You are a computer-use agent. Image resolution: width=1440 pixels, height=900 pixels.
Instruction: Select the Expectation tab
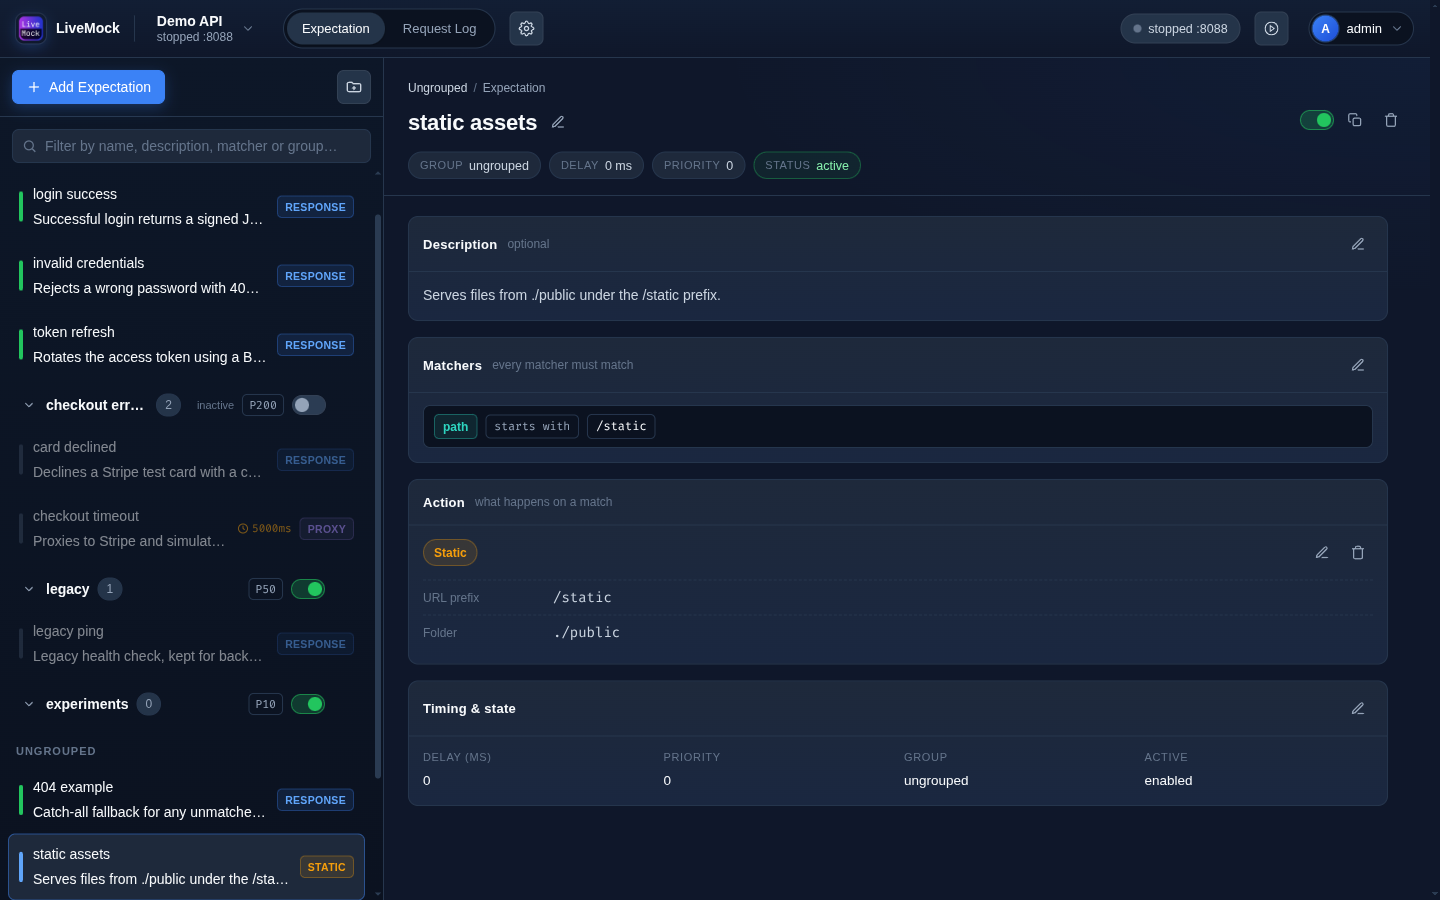tap(336, 29)
